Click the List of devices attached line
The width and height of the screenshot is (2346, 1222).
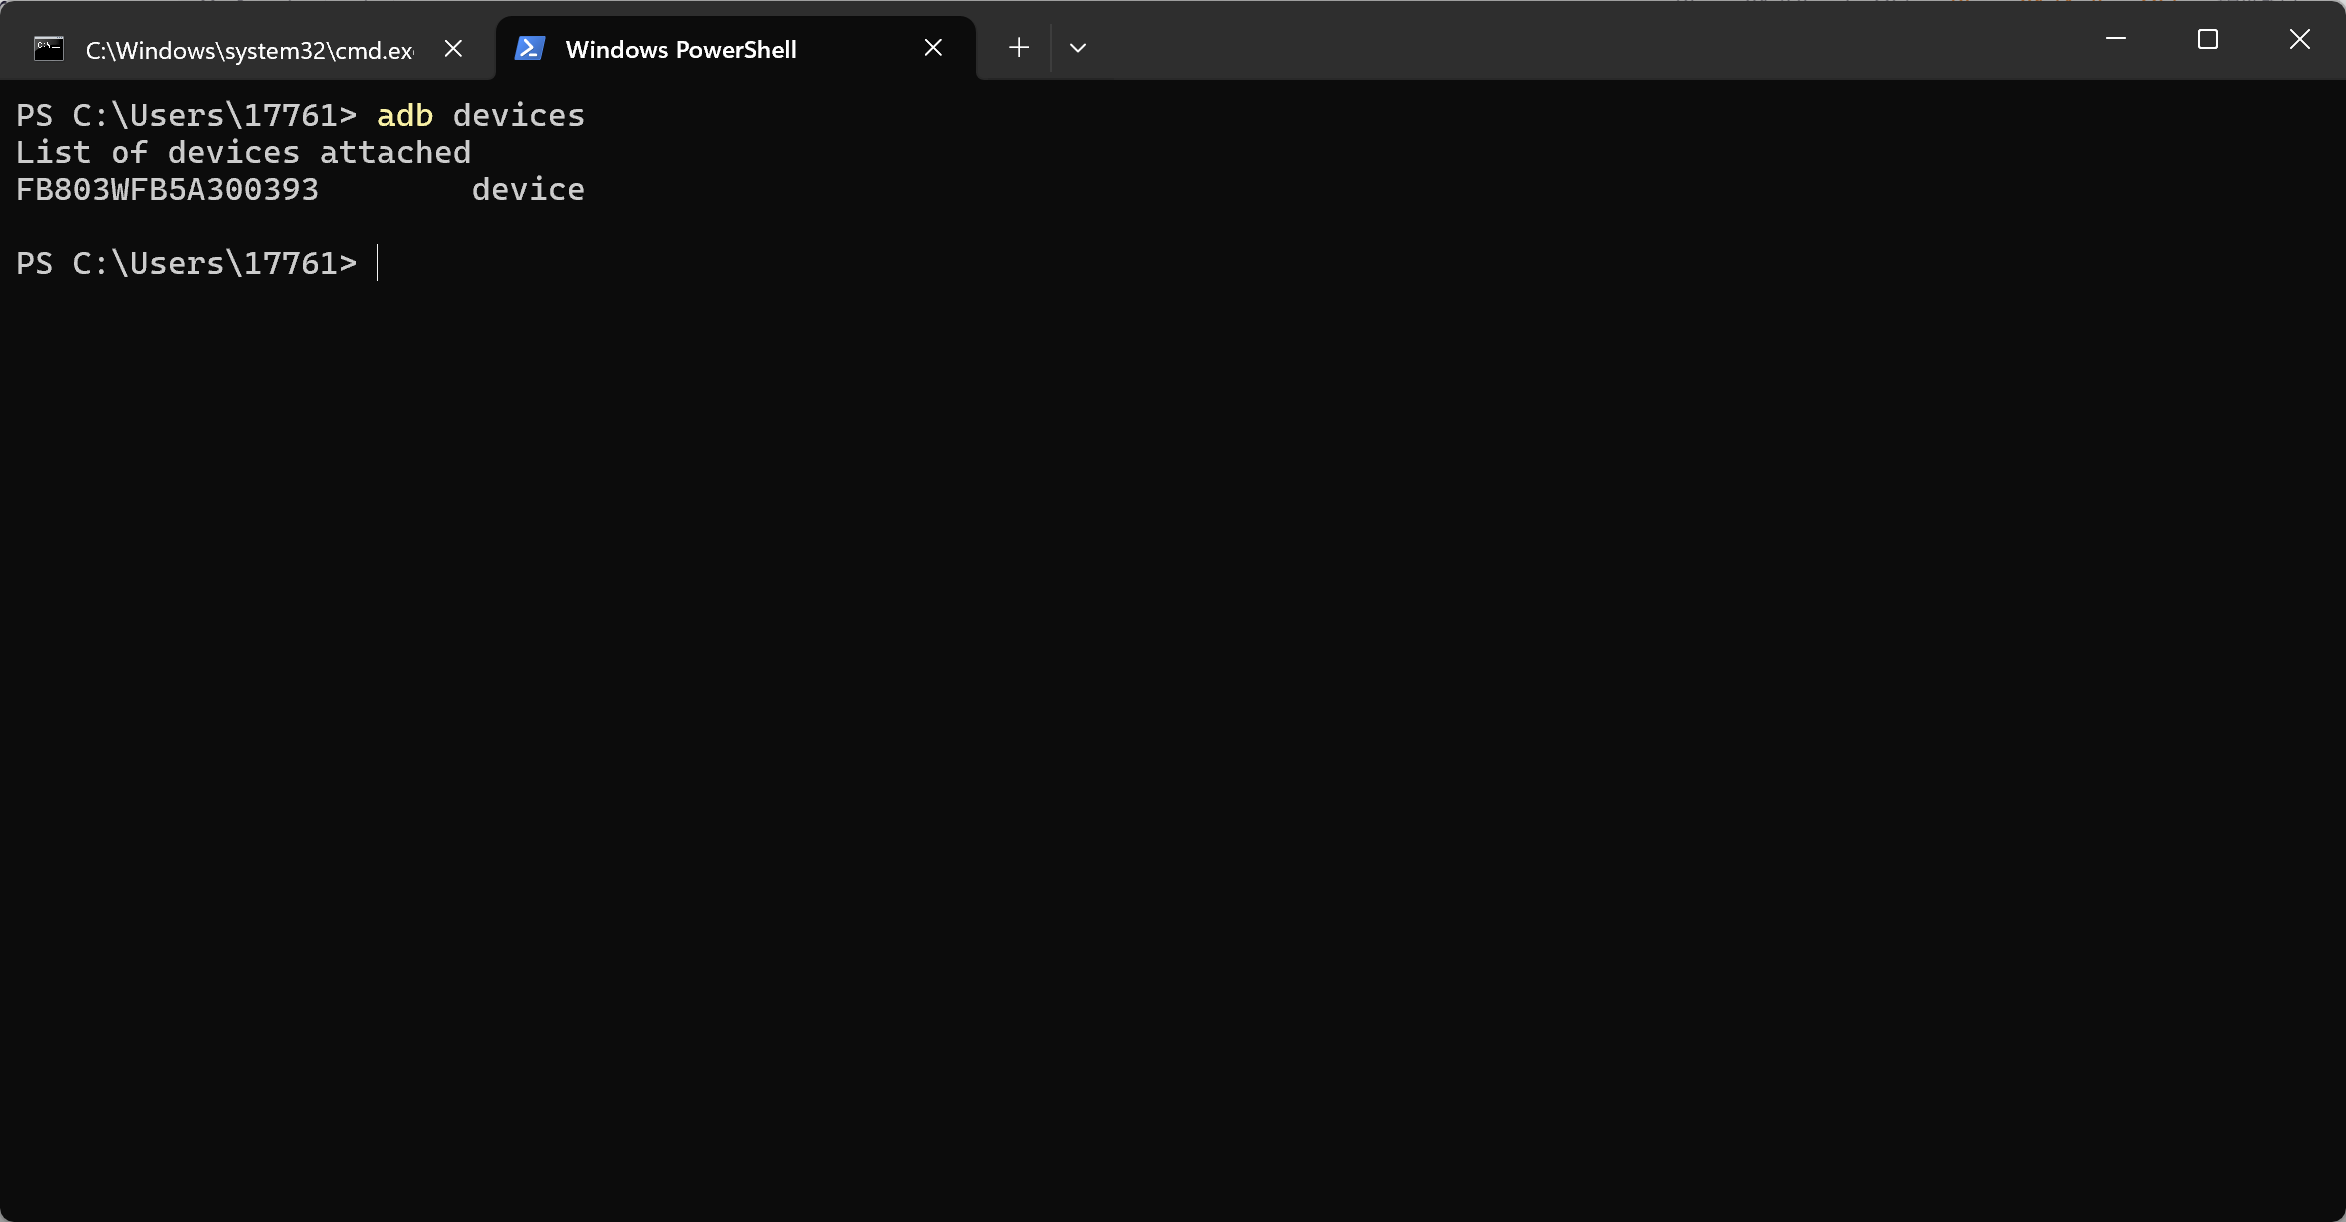coord(243,153)
